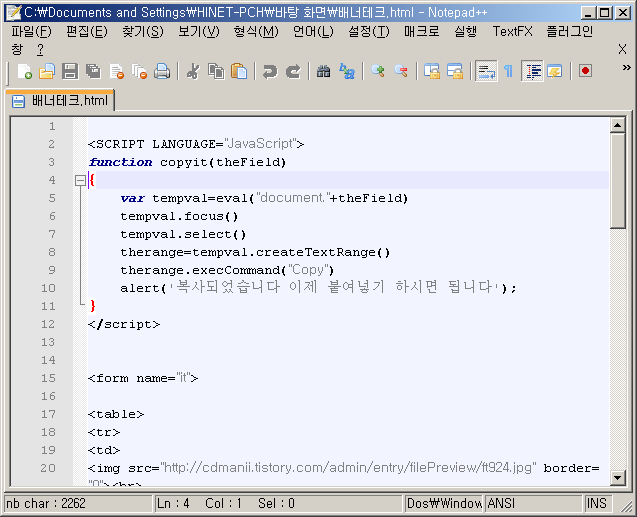Open the 파일(F) menu
This screenshot has width=637, height=517.
click(31, 32)
